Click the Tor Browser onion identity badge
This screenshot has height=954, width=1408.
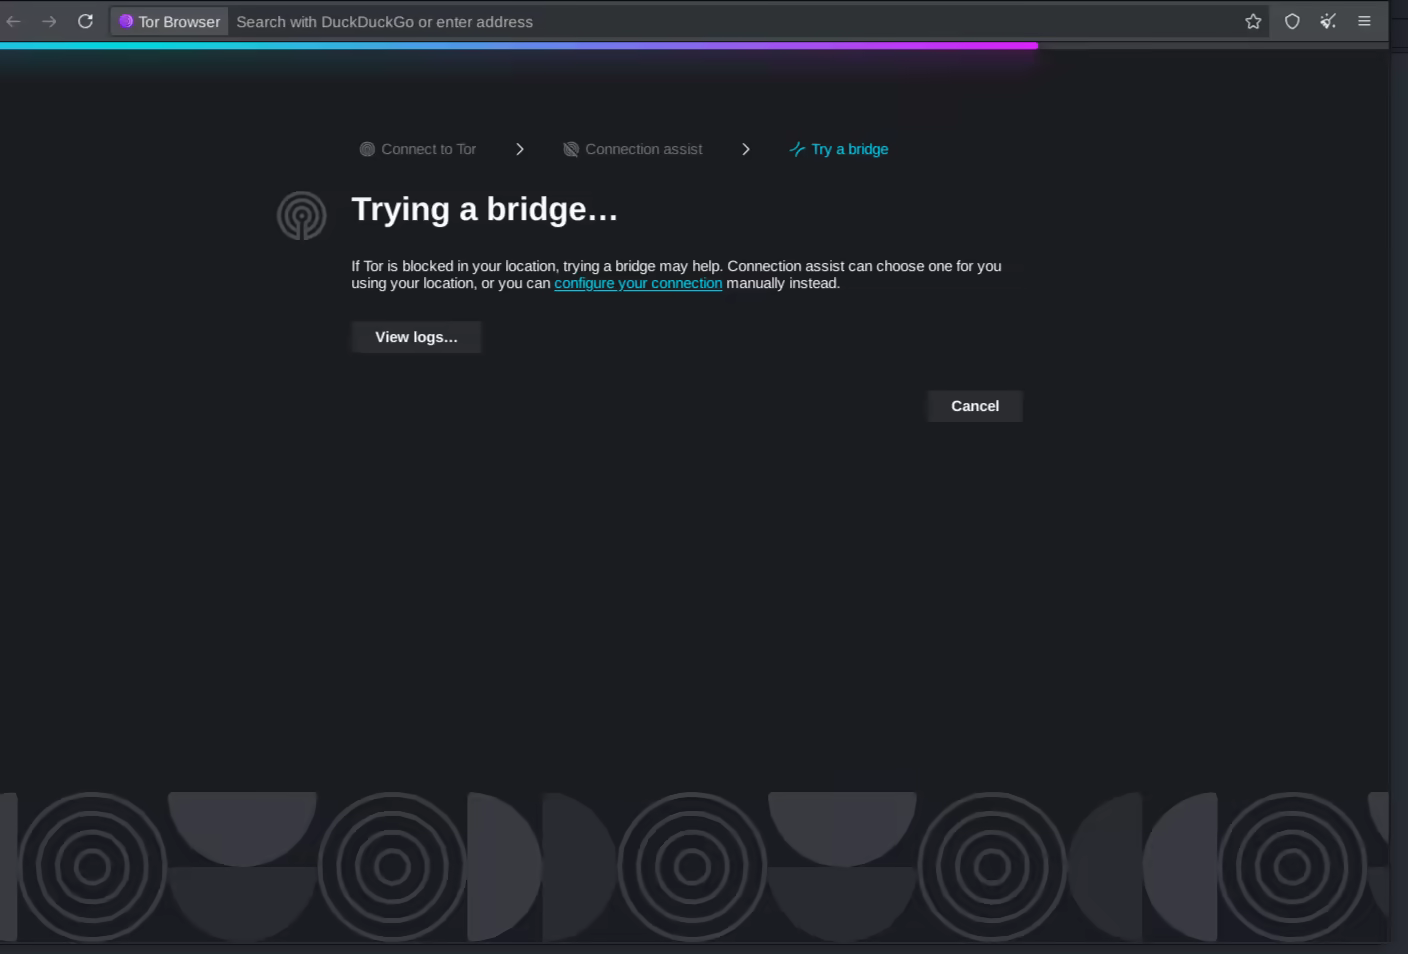tap(169, 21)
